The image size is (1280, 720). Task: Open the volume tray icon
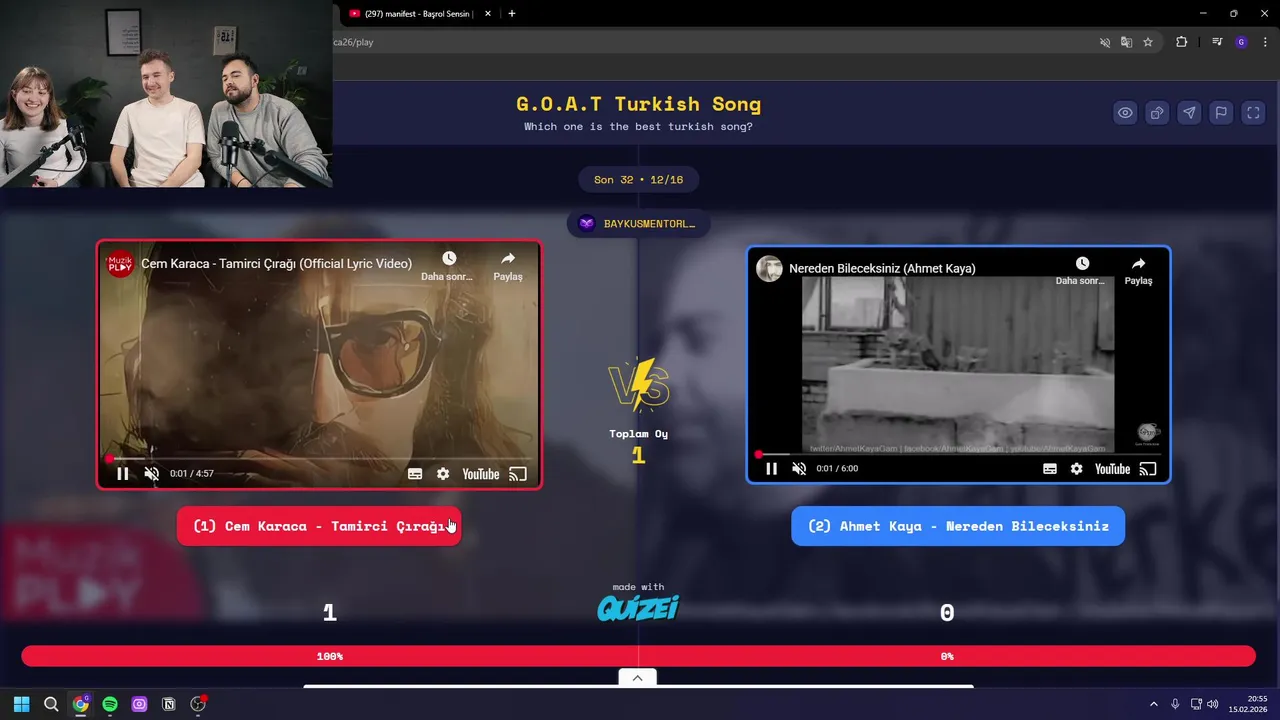(1213, 704)
